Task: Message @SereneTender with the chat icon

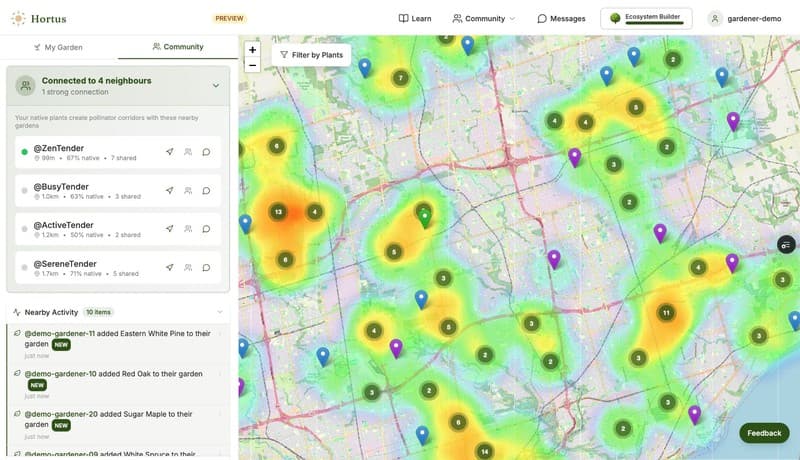Action: (206, 268)
